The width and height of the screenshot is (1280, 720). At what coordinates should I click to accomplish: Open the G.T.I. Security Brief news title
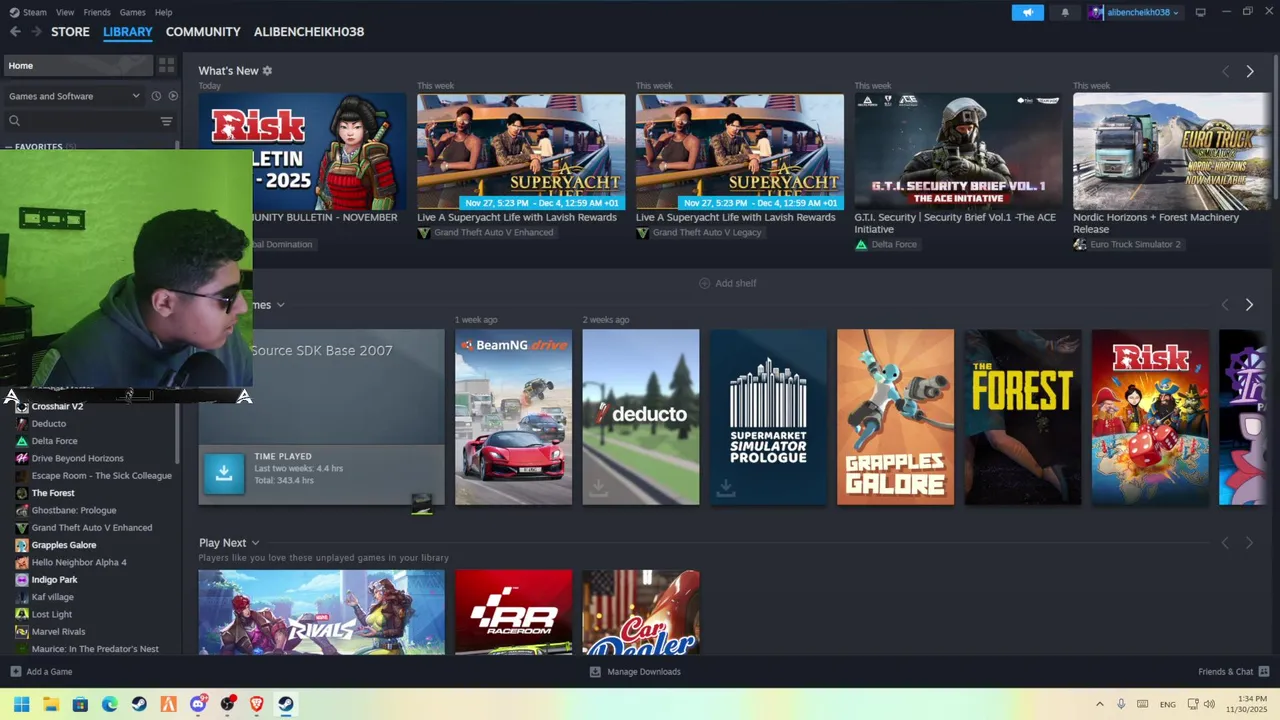click(955, 223)
